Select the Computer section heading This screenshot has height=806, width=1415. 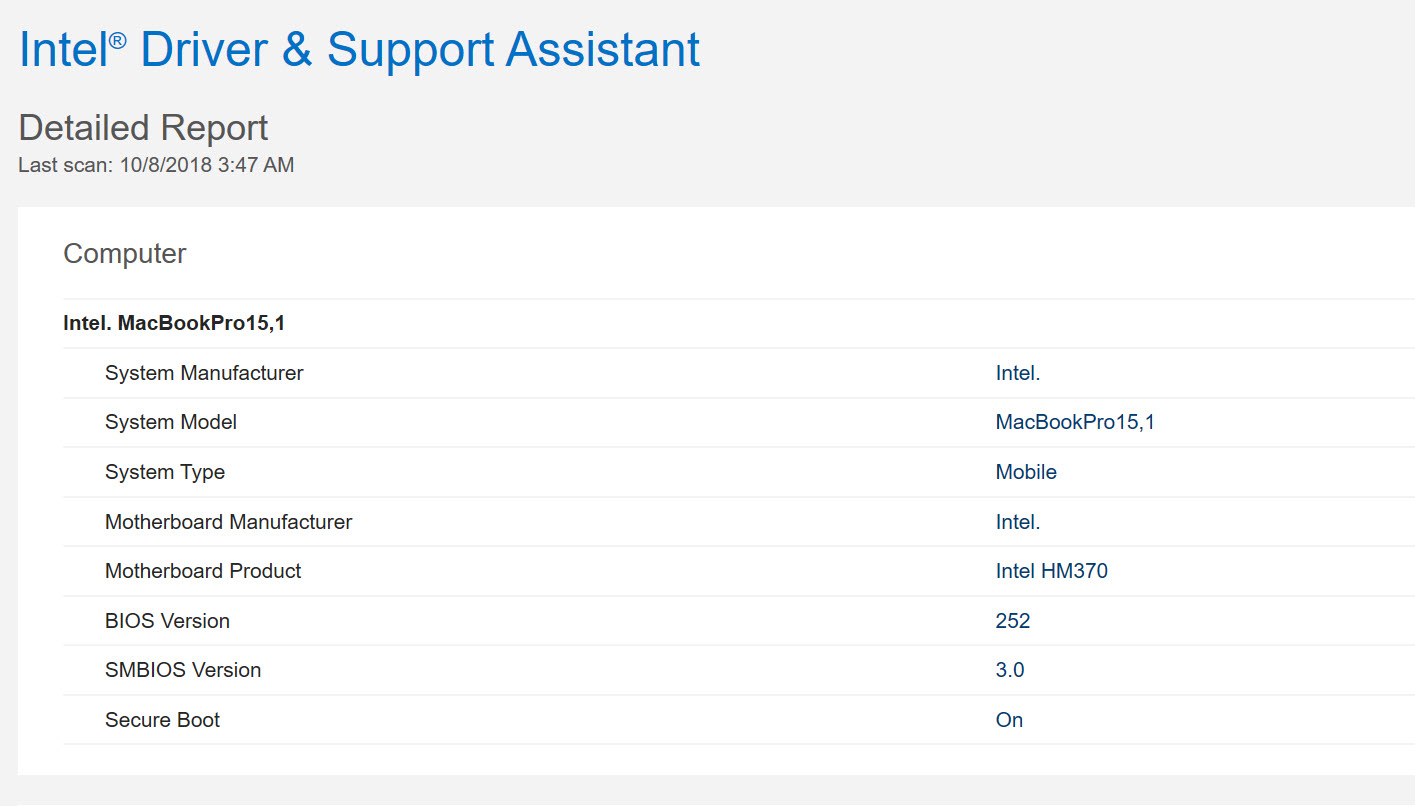[x=124, y=254]
